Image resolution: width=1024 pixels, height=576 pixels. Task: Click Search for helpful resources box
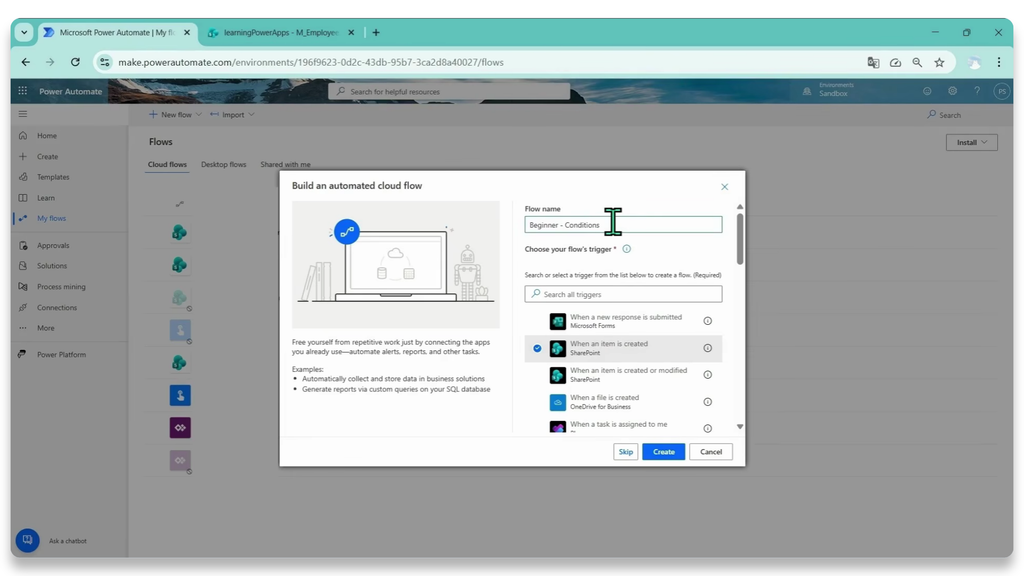[x=449, y=91]
